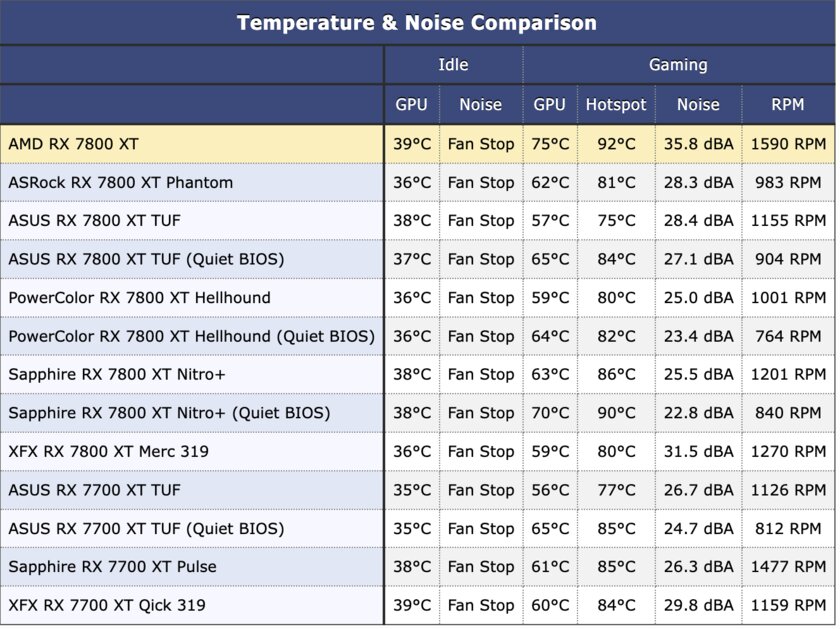This screenshot has height=629, width=840.
Task: Click the 764 RPM cell
Action: pos(788,336)
